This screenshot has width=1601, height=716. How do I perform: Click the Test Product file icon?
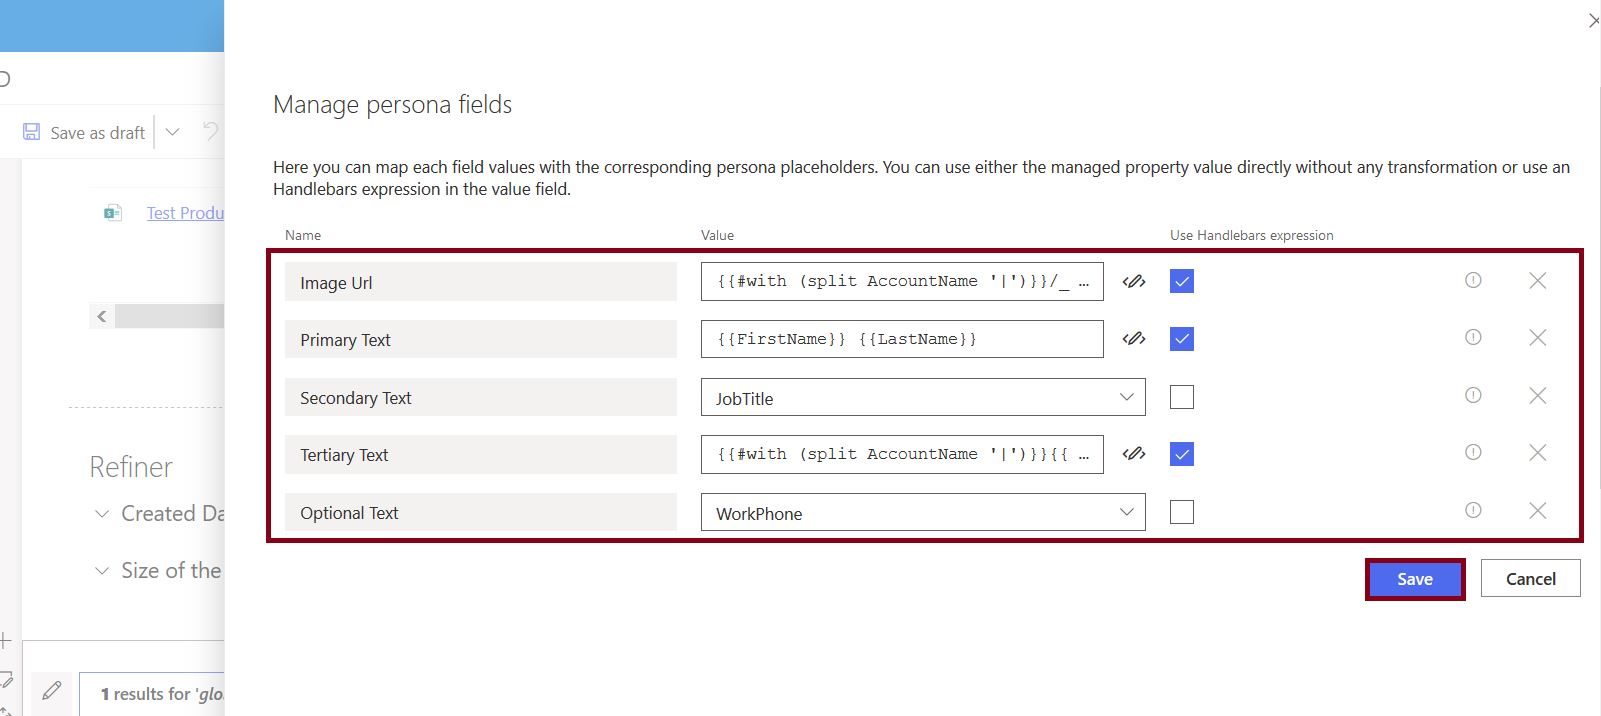[113, 212]
